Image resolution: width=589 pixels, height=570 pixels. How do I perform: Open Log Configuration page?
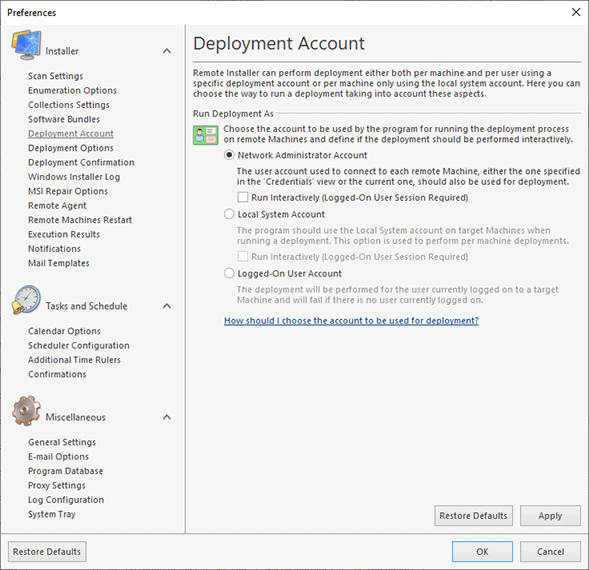pyautogui.click(x=66, y=500)
